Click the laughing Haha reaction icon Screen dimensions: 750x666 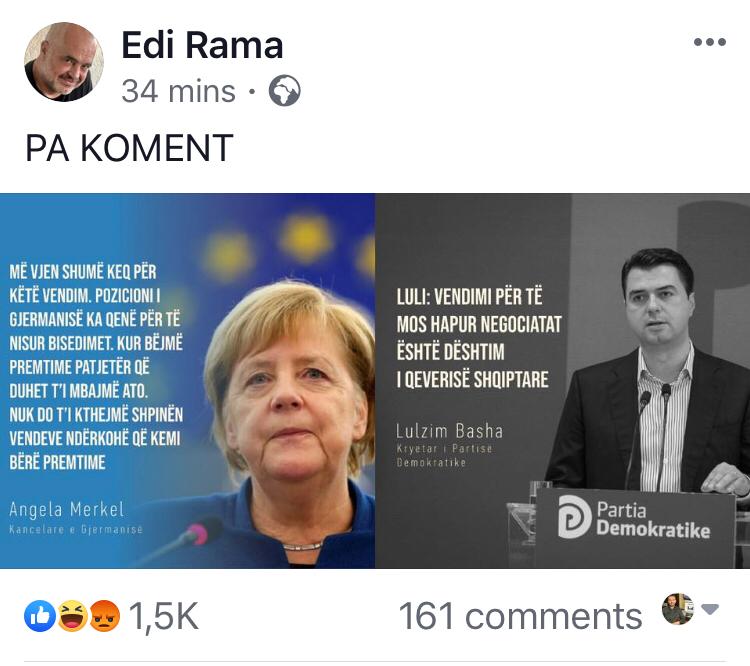pos(73,616)
